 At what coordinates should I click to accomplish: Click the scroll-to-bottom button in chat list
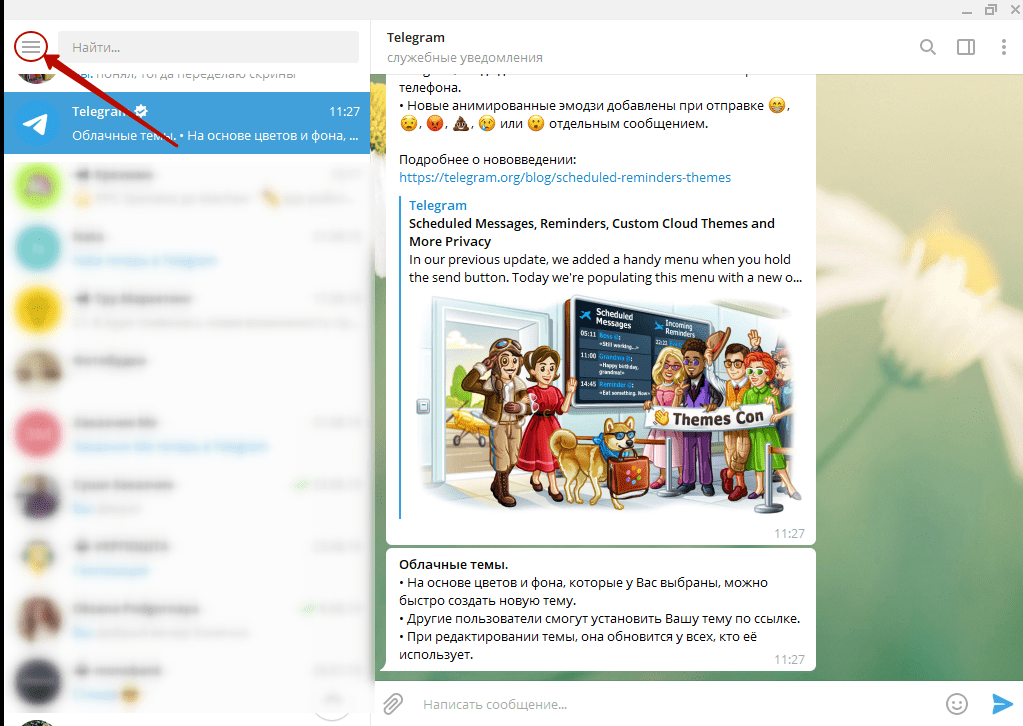tap(333, 703)
